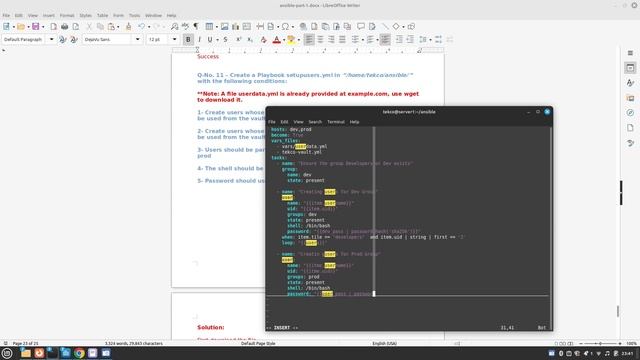Toggle Underline formatting

point(210,40)
